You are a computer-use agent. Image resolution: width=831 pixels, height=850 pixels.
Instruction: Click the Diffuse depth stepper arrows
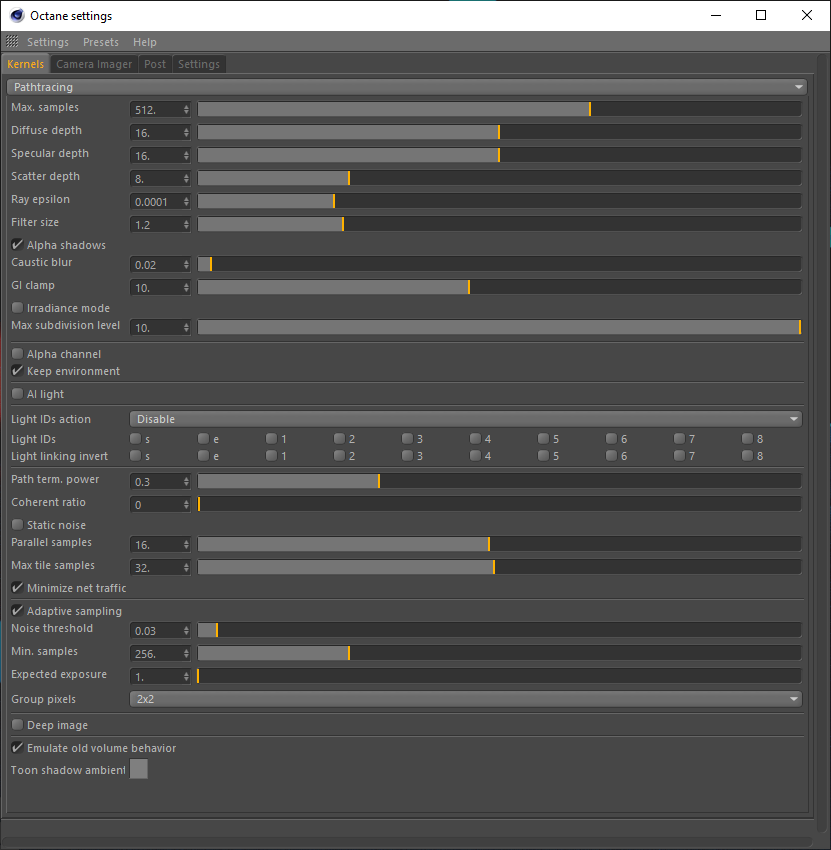point(186,132)
